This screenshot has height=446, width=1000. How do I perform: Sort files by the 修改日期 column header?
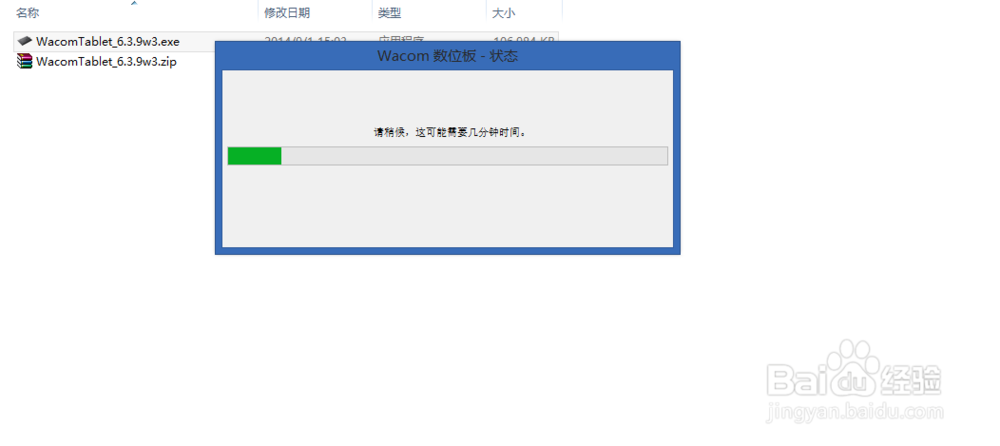click(x=287, y=13)
